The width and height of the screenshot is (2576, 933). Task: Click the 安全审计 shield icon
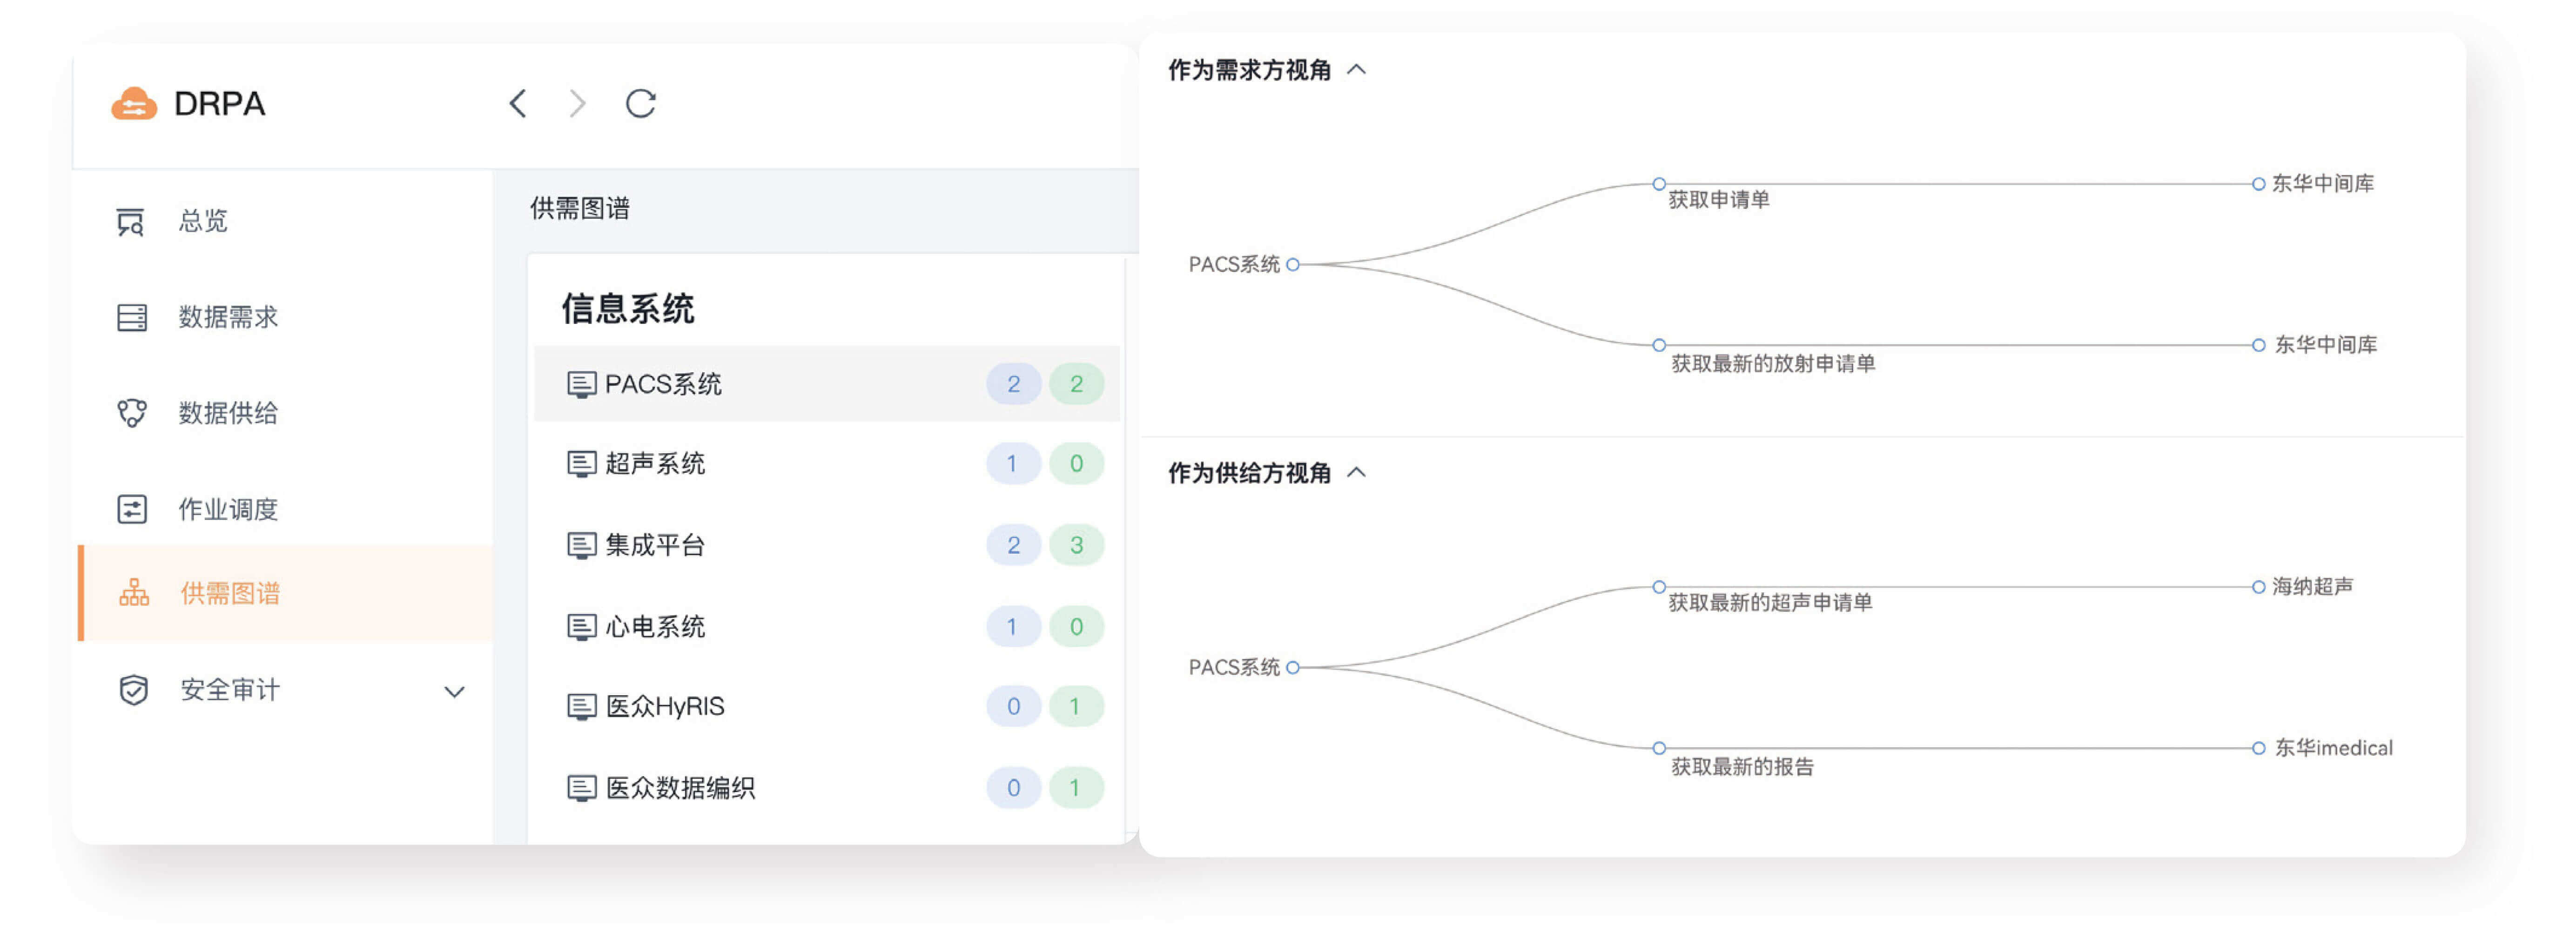tap(133, 689)
